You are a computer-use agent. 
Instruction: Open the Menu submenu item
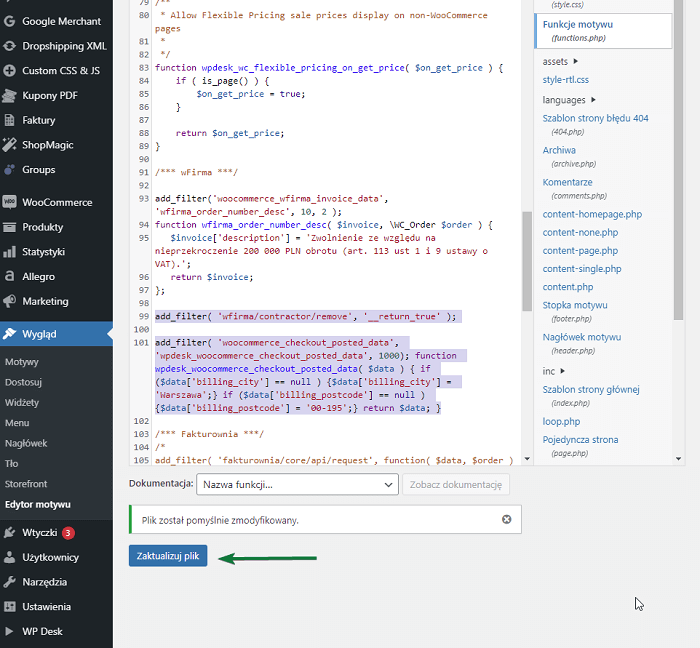point(17,423)
